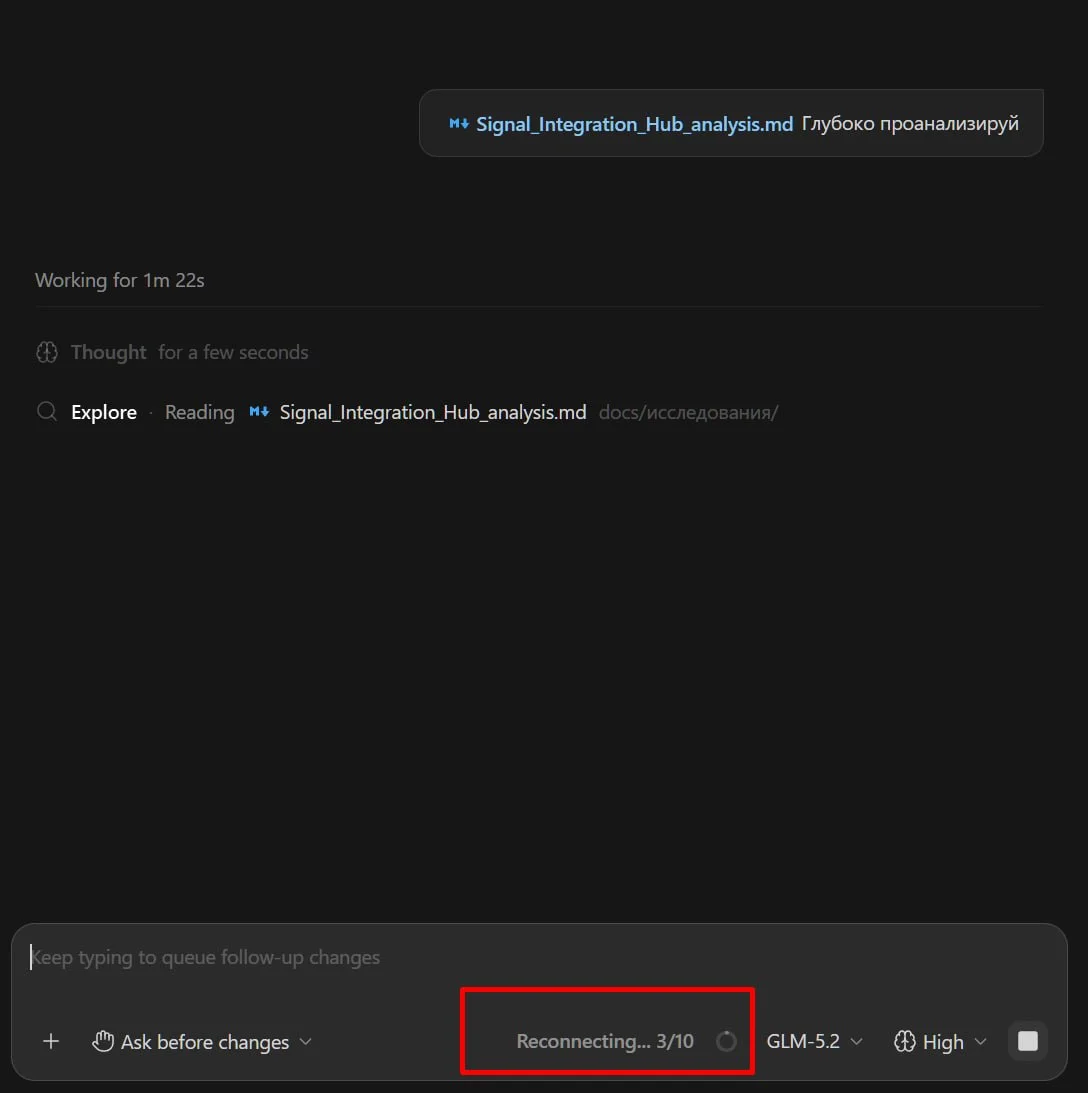
Task: Click the docs/исследования/ path text
Action: coord(688,412)
